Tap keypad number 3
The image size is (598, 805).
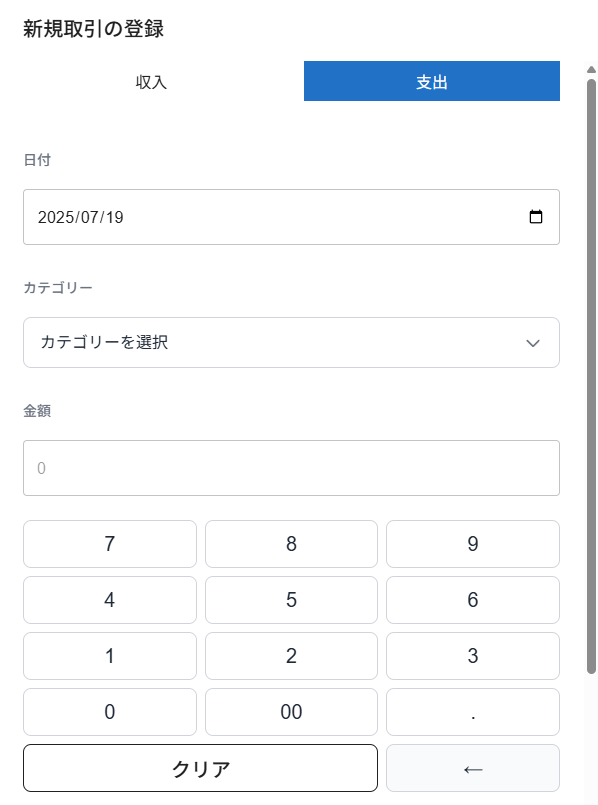(473, 656)
